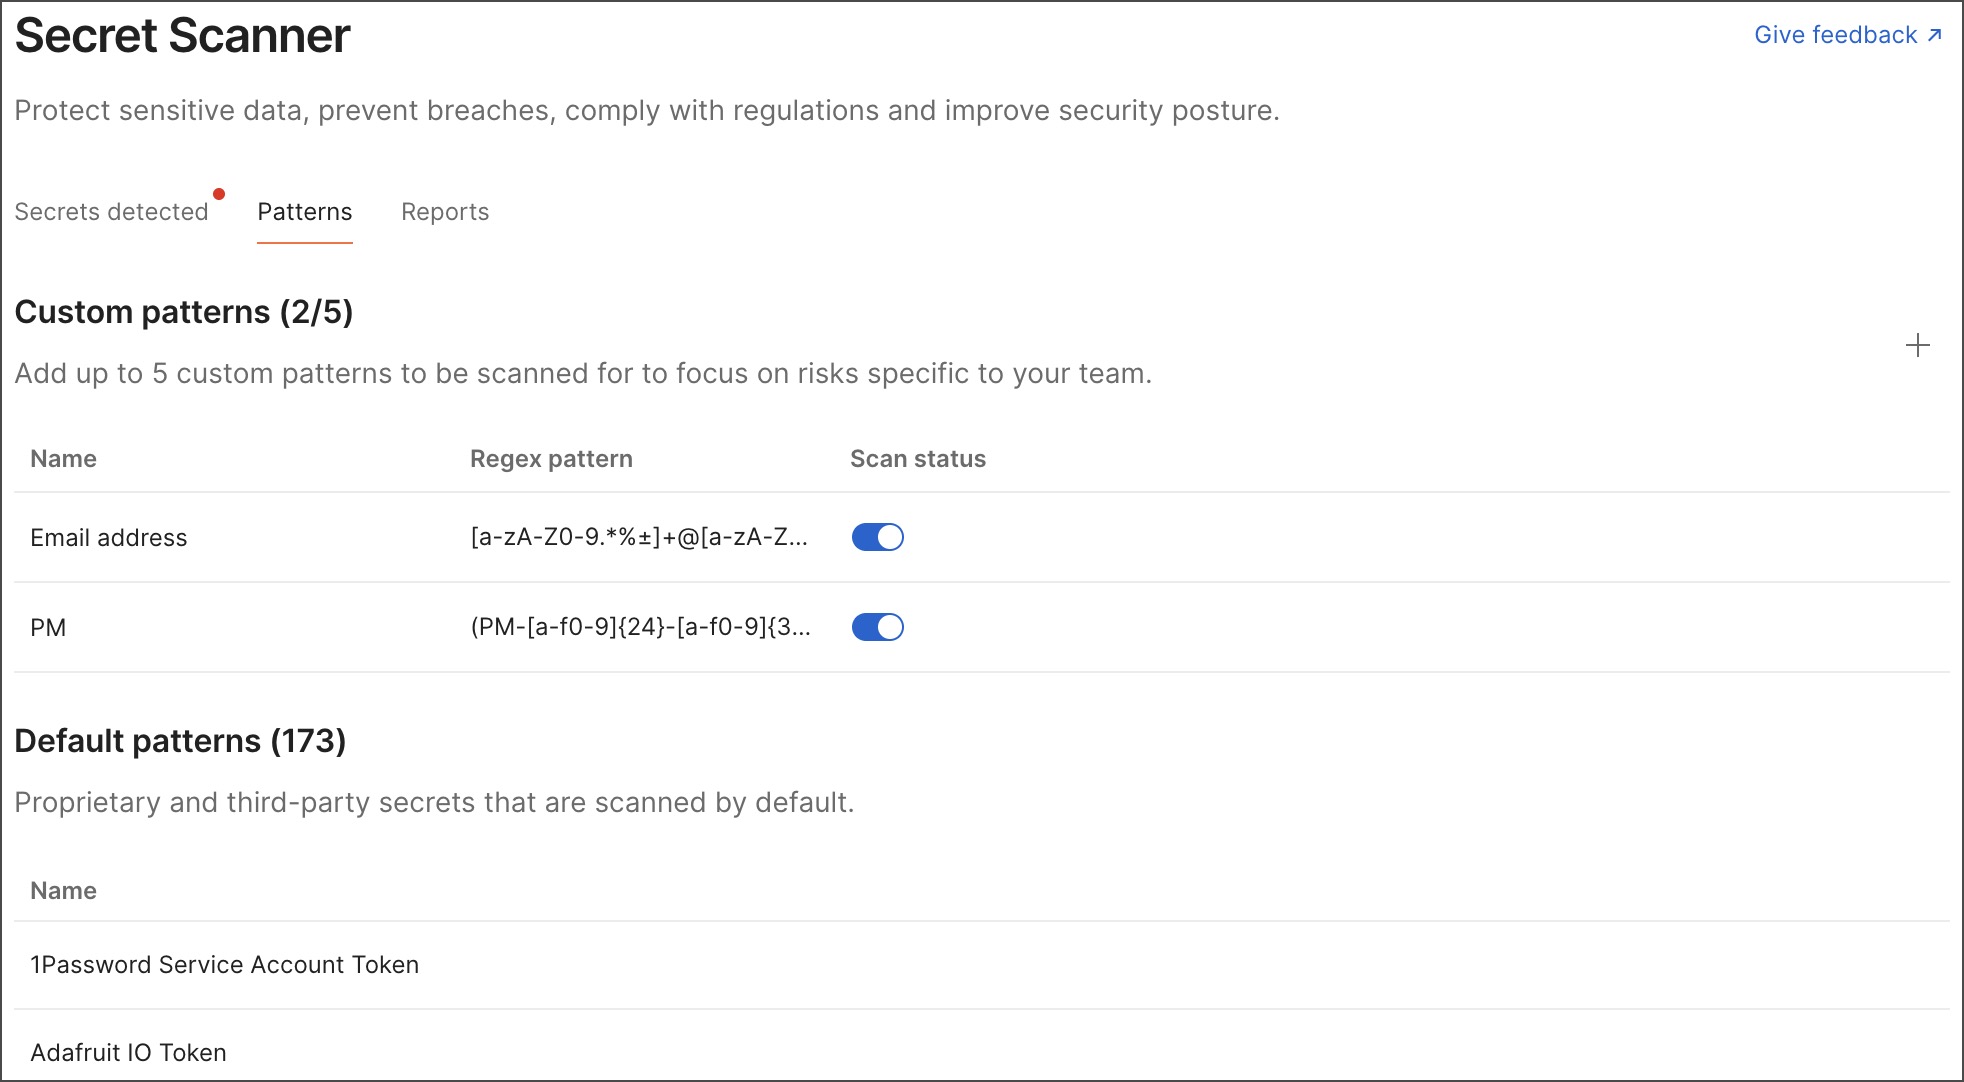Viewport: 1964px width, 1082px height.
Task: Select the Patterns tab
Action: click(304, 211)
